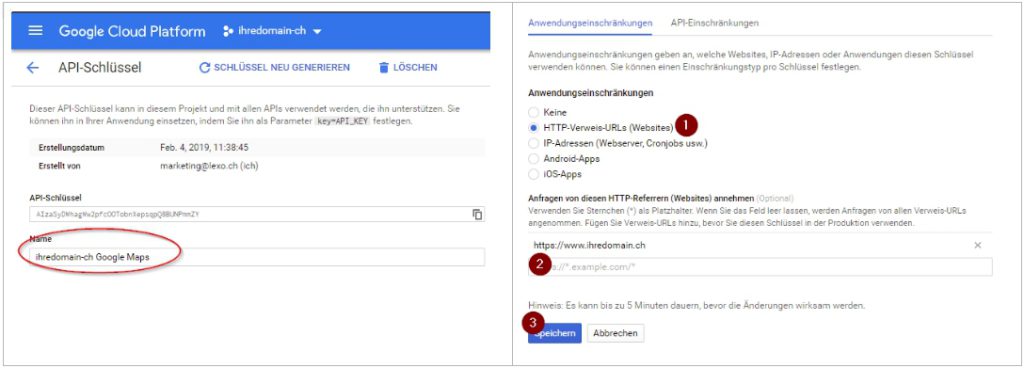Viewport: 1024px width, 368px height.
Task: Select the Keine radio option
Action: [x=534, y=113]
